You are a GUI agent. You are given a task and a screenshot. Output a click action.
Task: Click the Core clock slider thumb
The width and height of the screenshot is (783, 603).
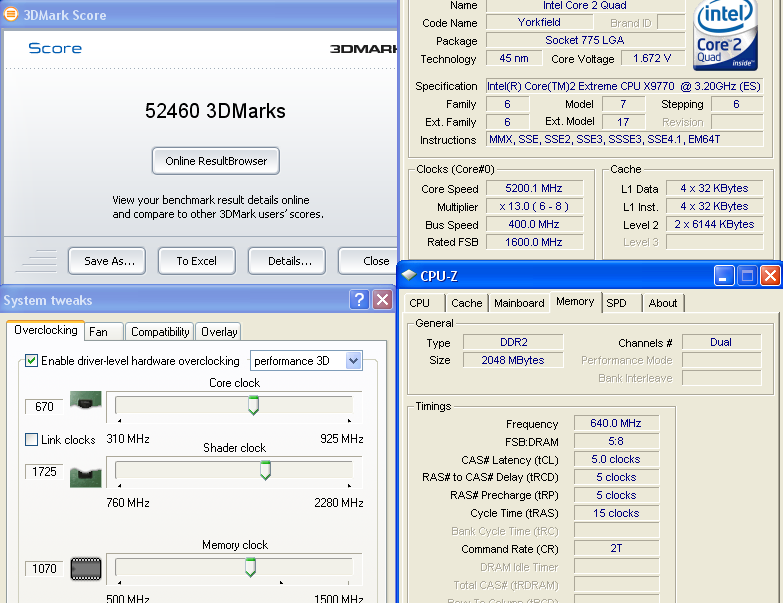pyautogui.click(x=253, y=405)
